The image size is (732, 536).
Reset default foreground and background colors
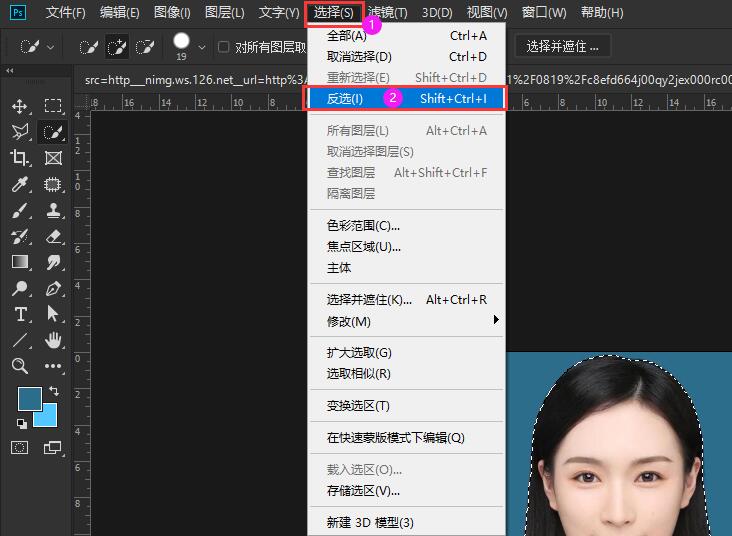22,423
